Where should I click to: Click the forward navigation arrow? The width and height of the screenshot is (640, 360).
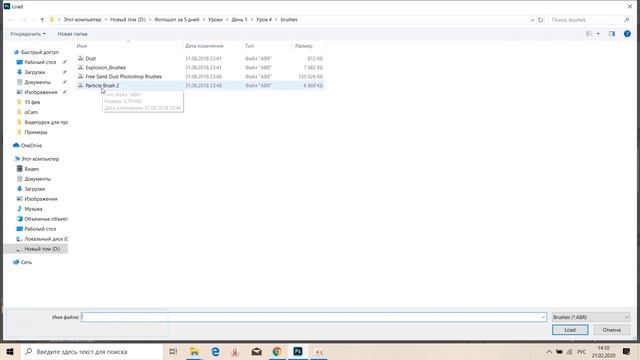pyautogui.click(x=24, y=20)
